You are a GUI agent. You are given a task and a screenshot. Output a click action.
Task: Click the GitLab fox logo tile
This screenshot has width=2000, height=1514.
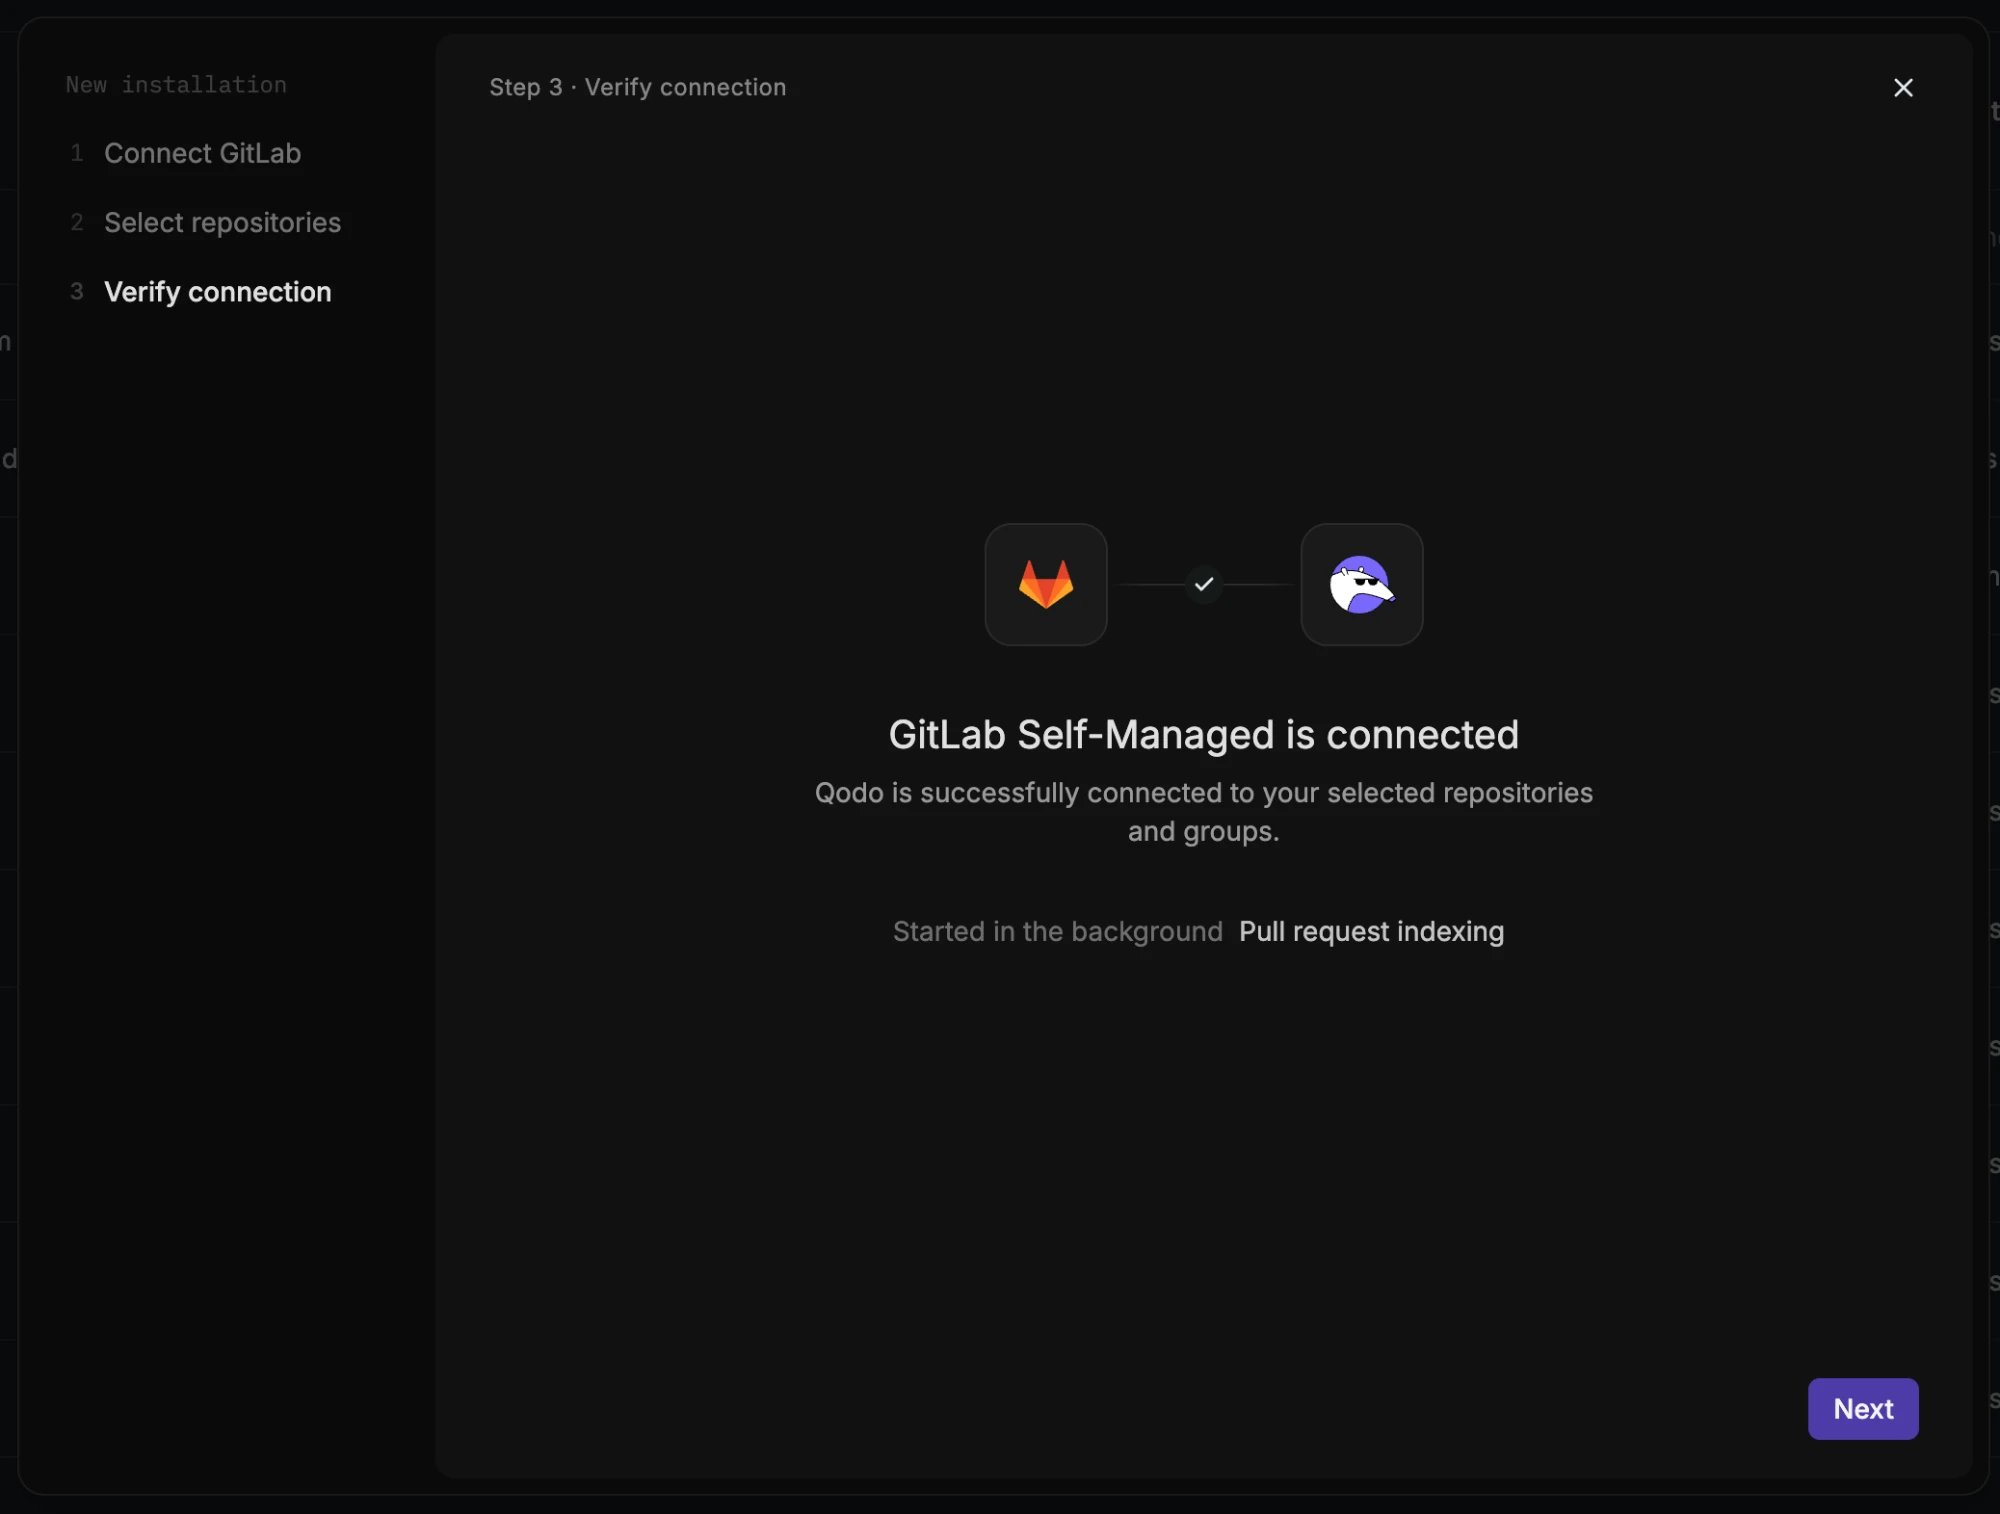pos(1045,584)
